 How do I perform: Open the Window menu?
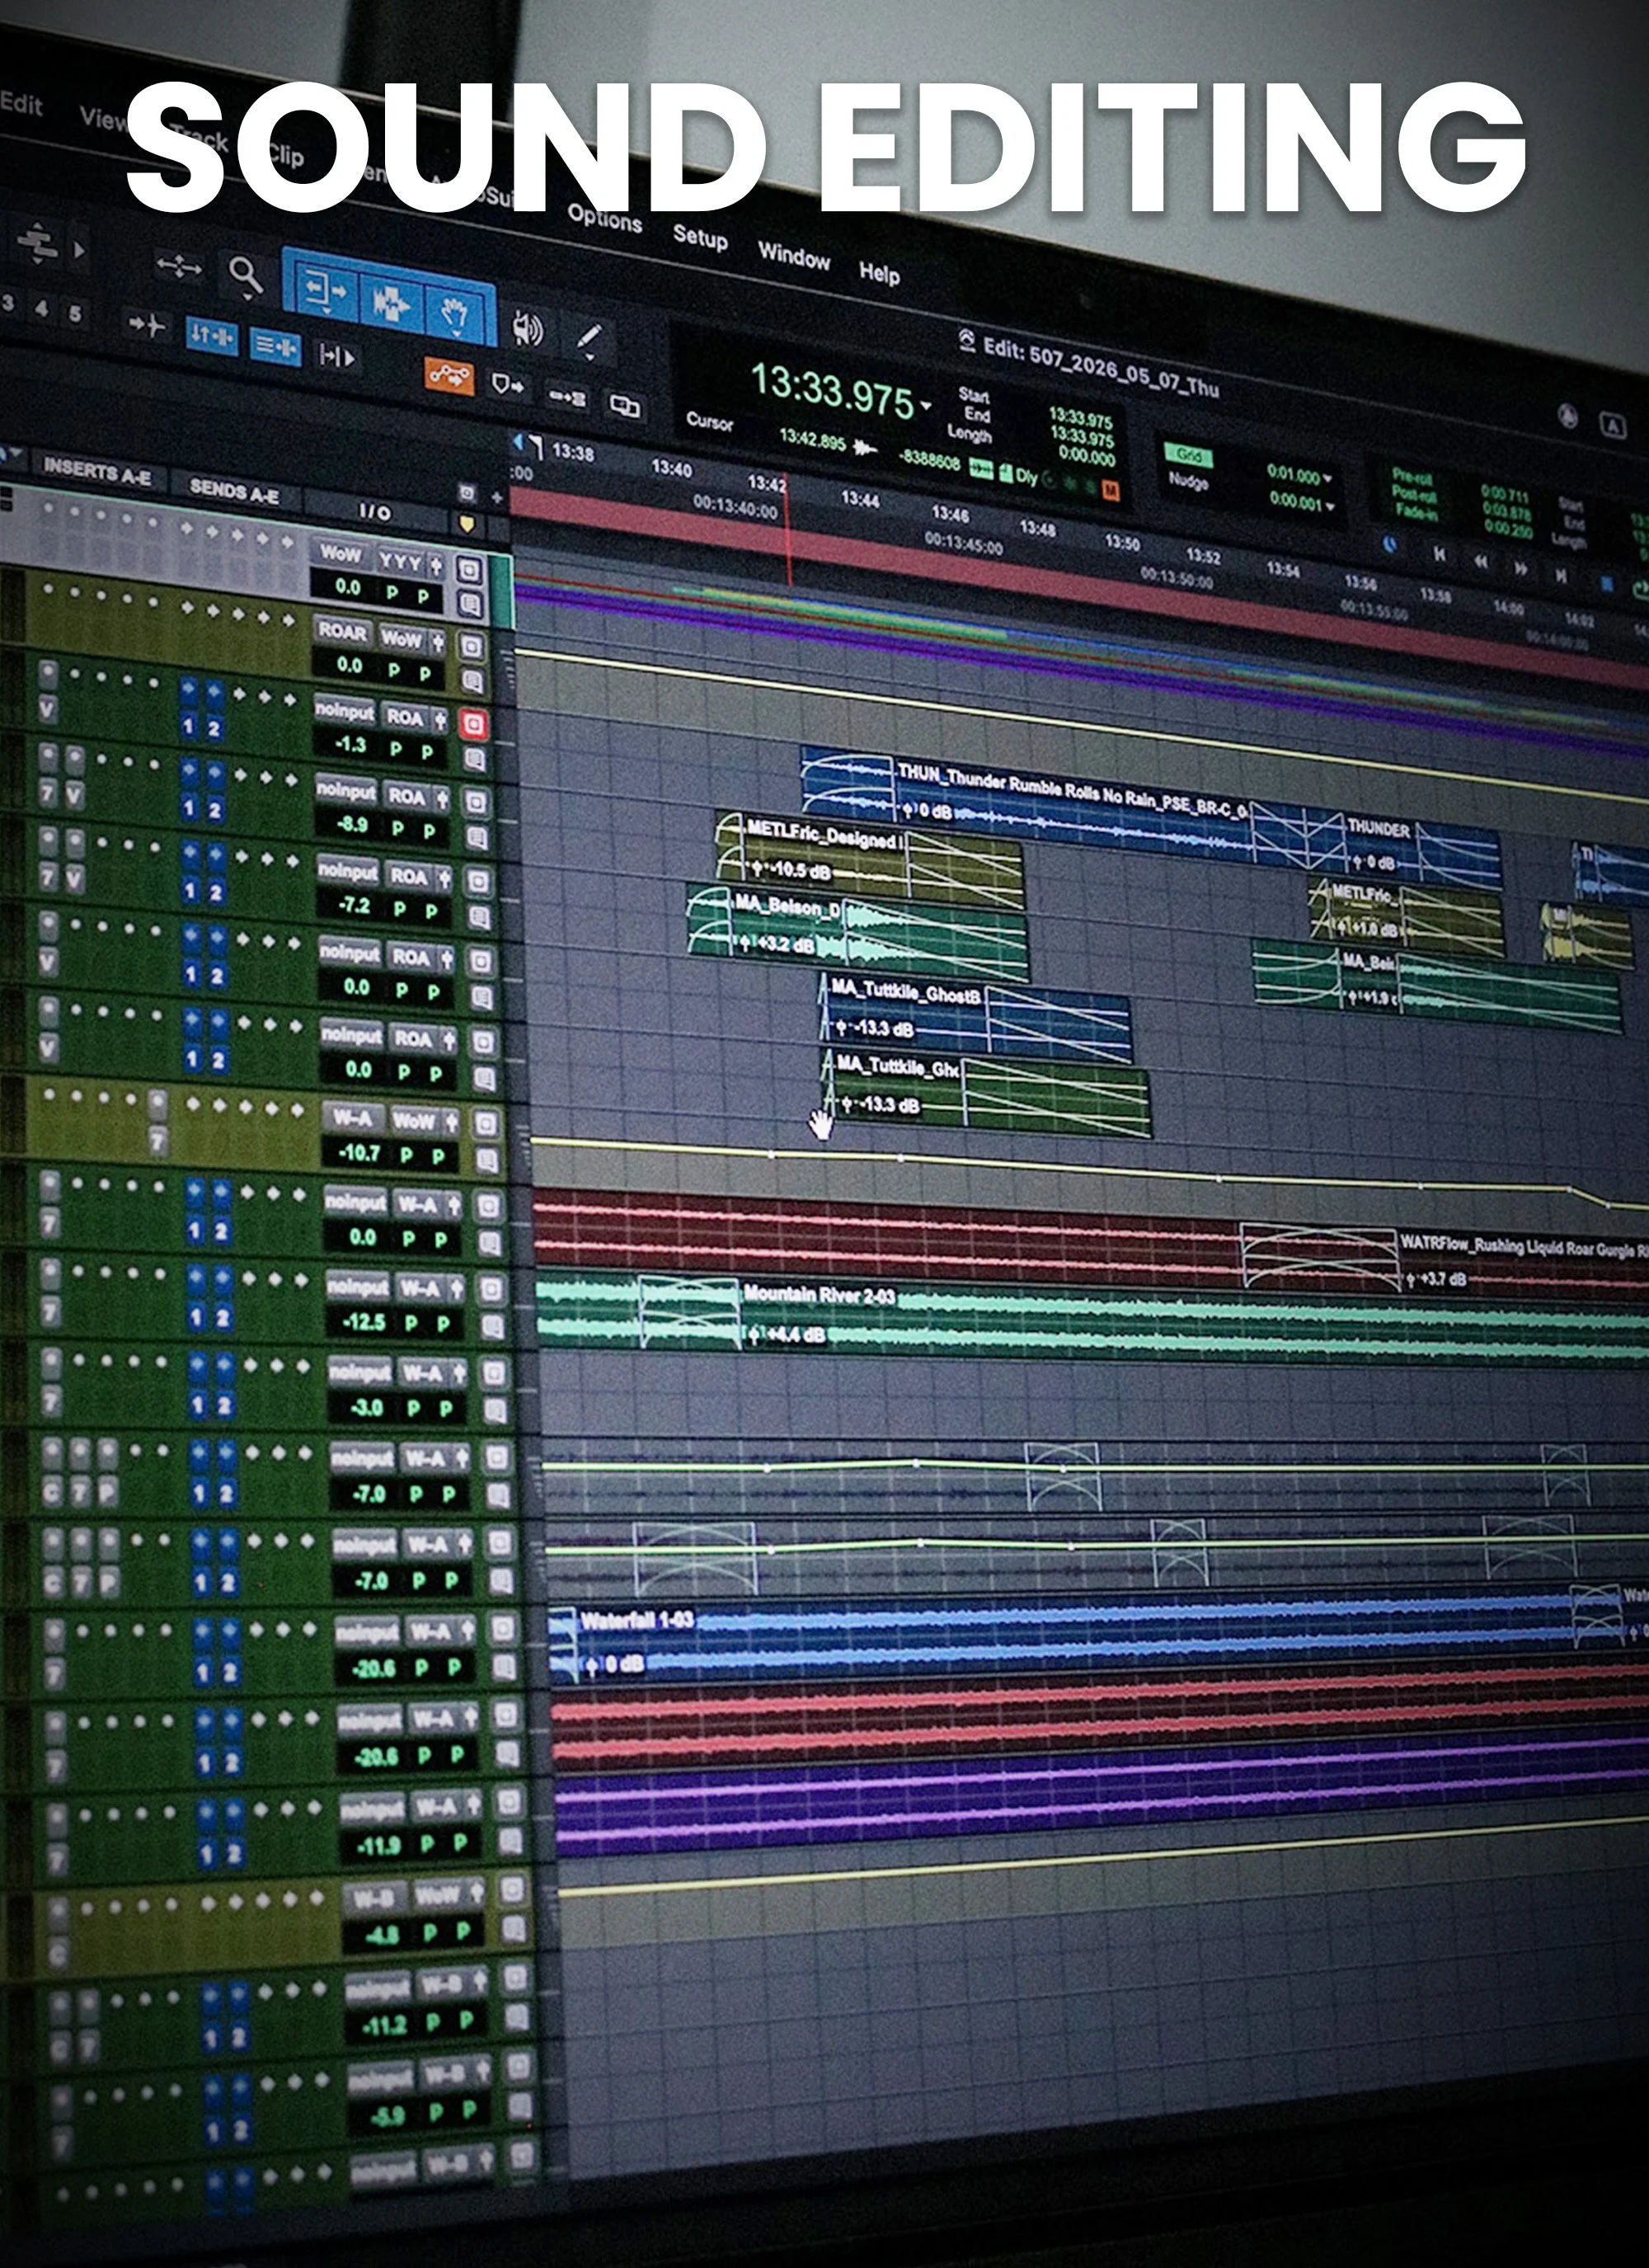click(794, 256)
